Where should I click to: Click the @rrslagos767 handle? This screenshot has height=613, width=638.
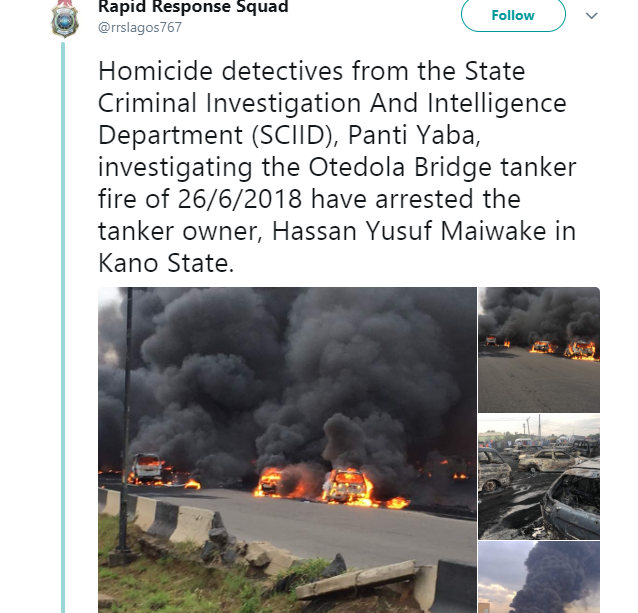139,27
